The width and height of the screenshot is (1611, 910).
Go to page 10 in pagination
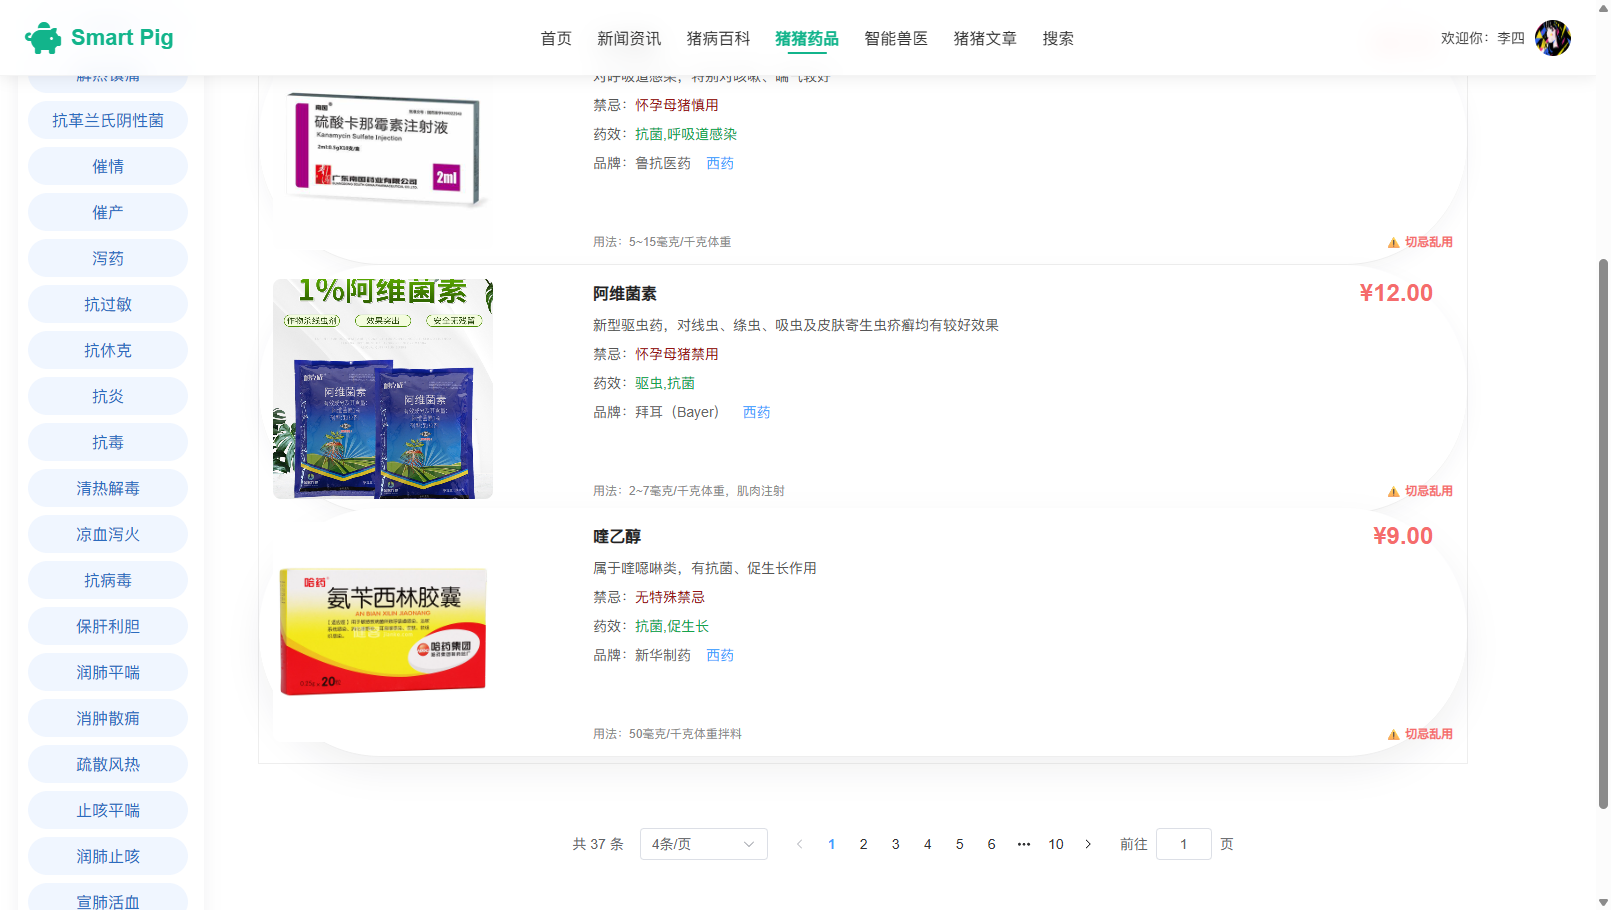(x=1056, y=844)
